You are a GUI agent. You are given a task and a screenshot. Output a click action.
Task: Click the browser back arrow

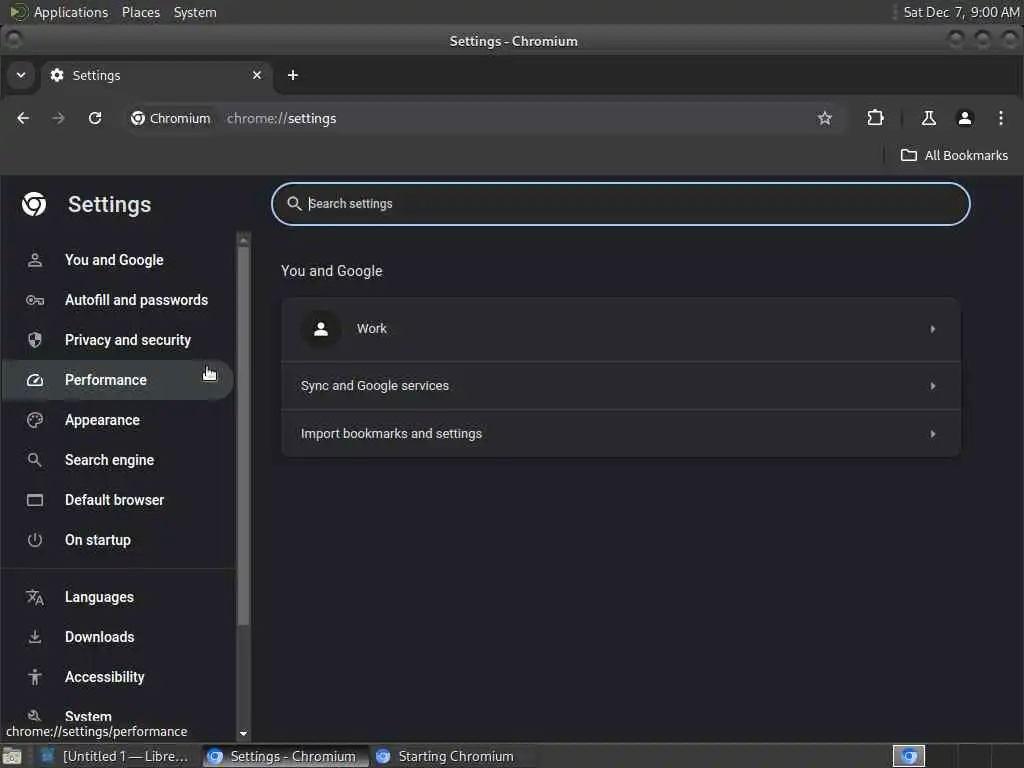pos(23,118)
